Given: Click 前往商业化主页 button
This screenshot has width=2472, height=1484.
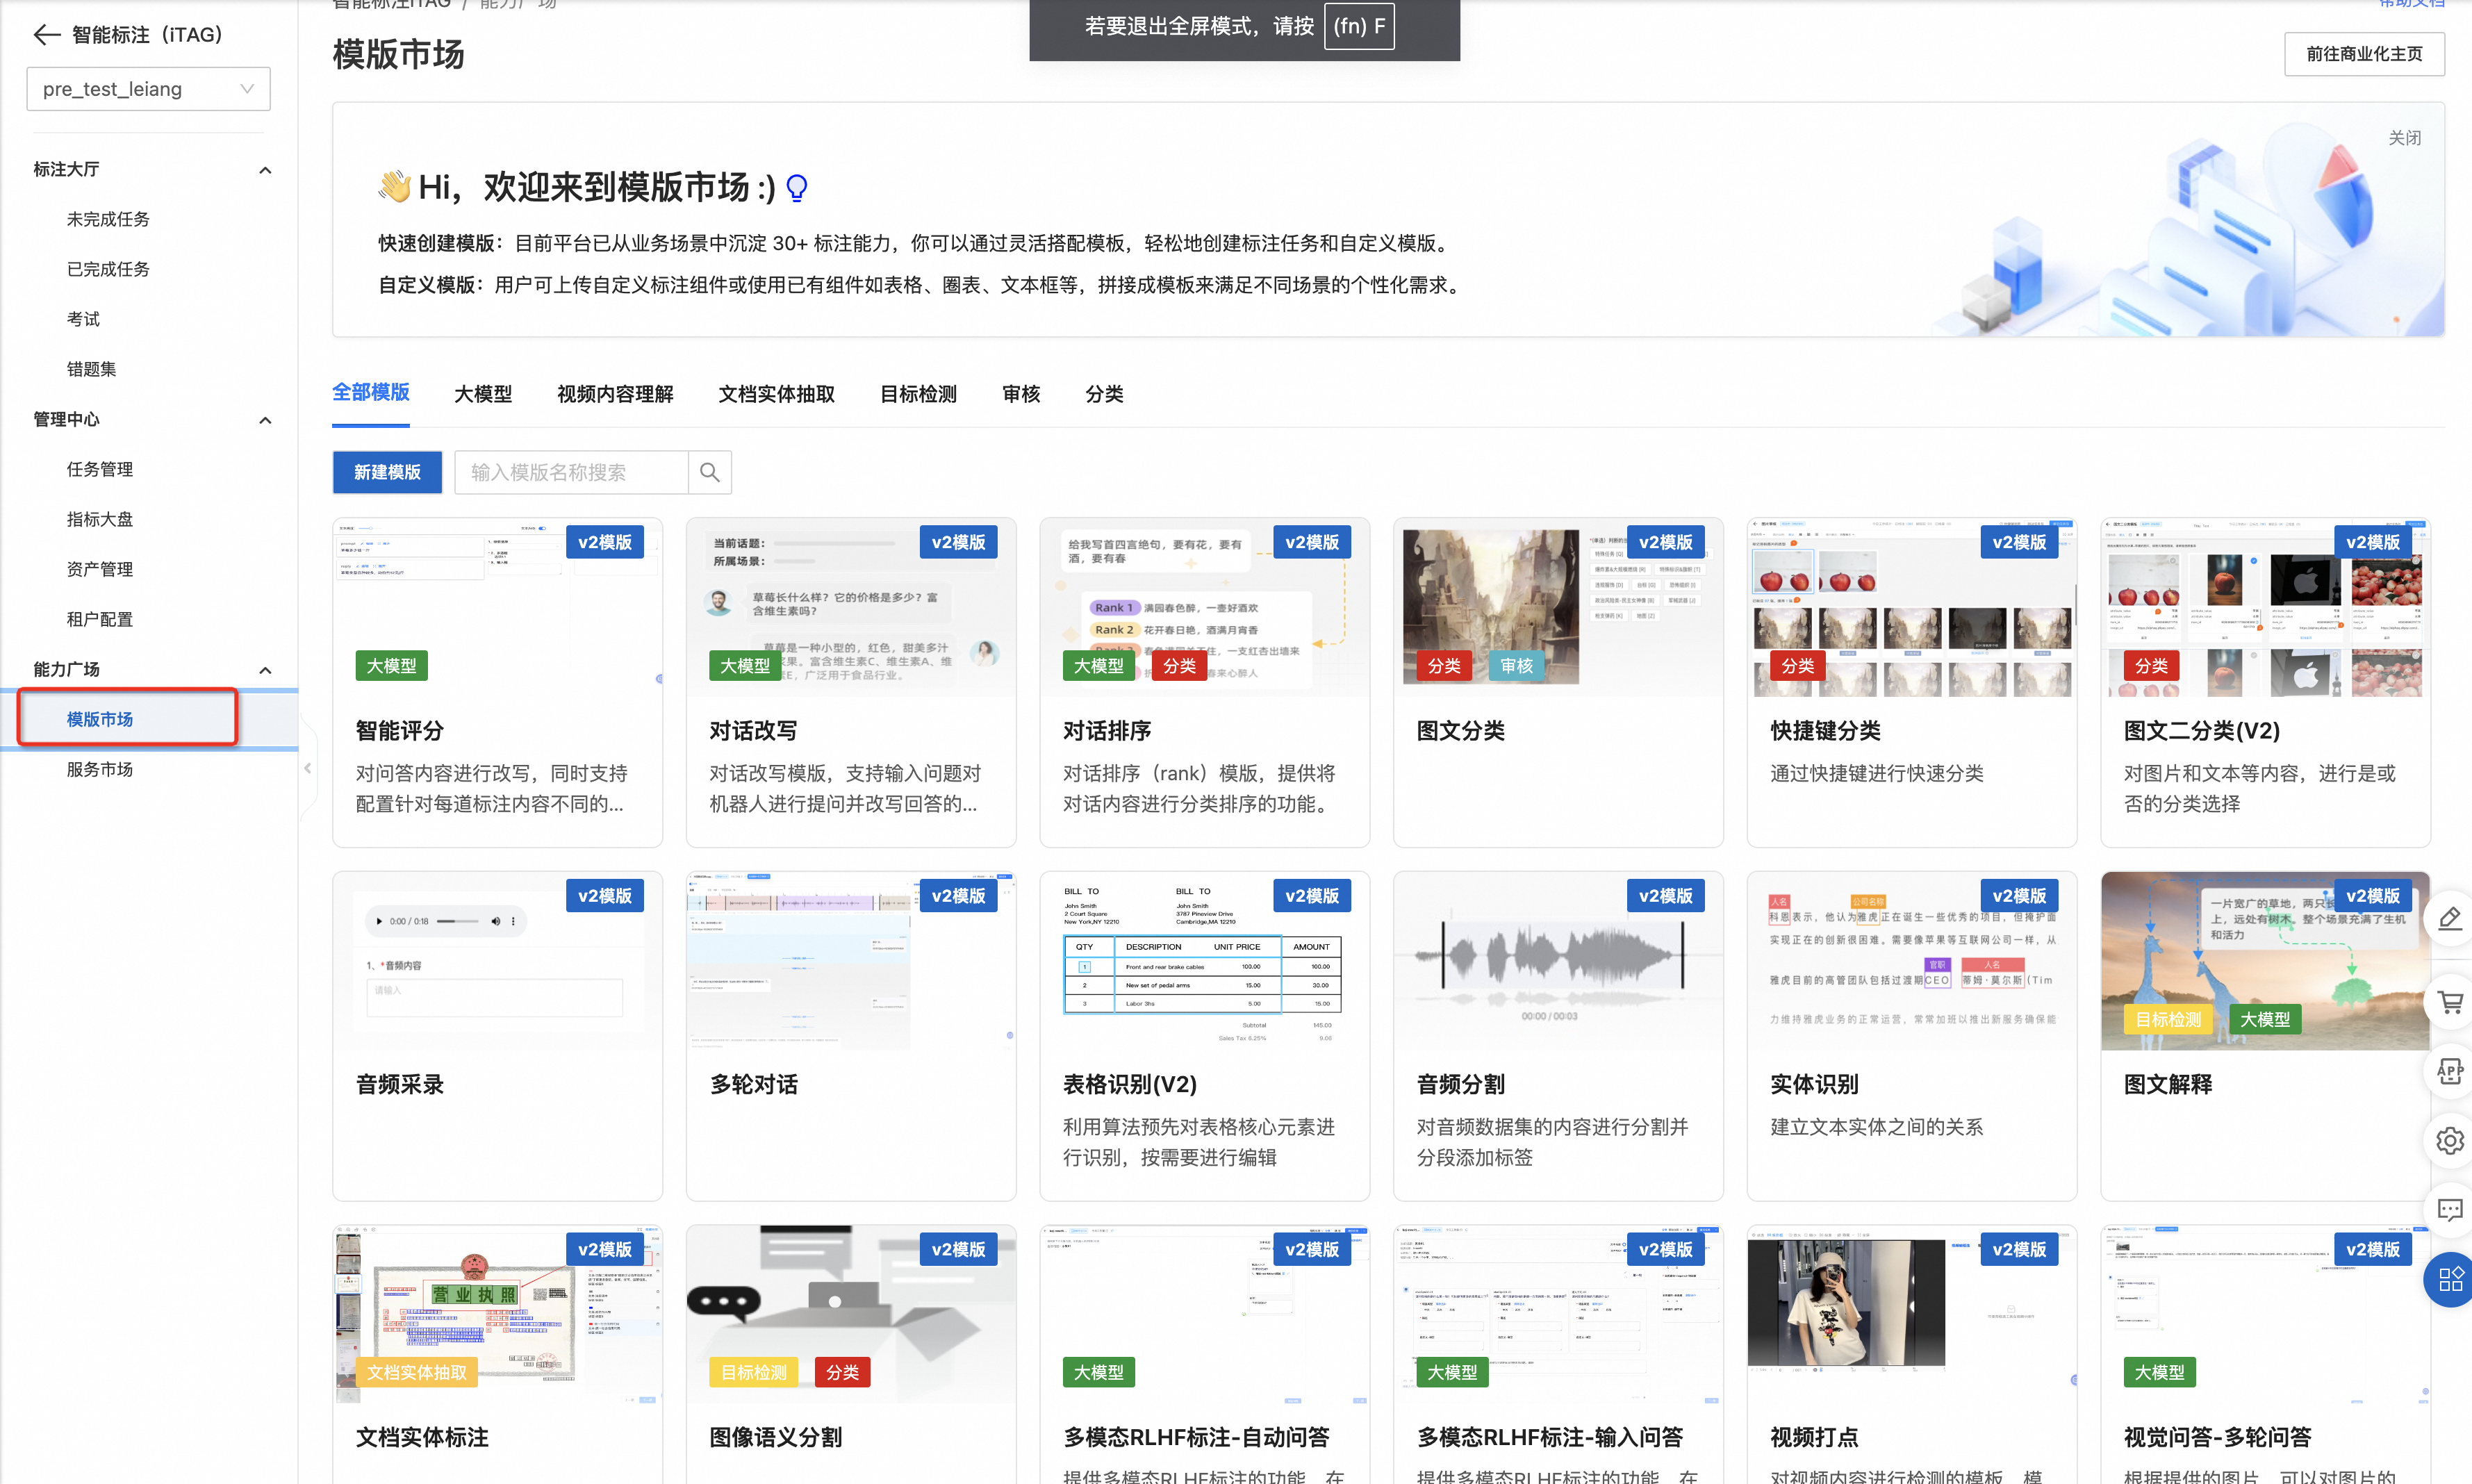Looking at the screenshot, I should [2364, 54].
